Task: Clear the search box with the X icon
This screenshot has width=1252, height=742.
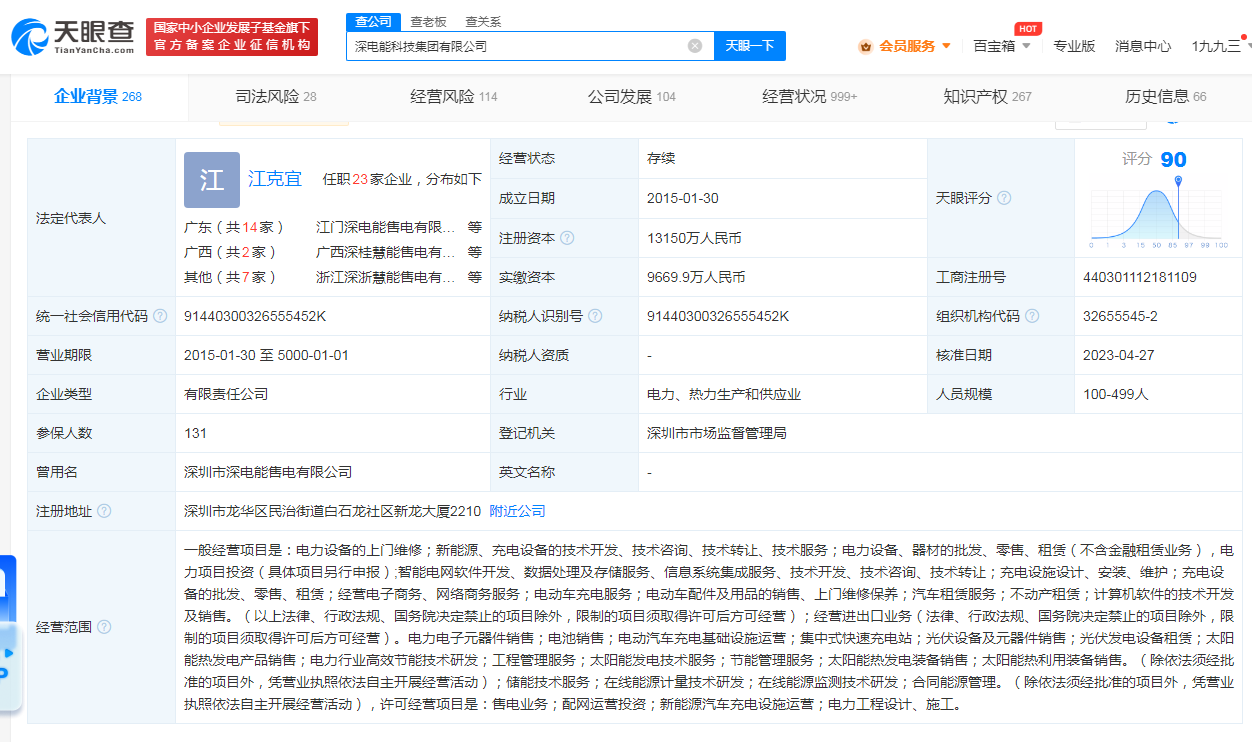Action: 695,46
